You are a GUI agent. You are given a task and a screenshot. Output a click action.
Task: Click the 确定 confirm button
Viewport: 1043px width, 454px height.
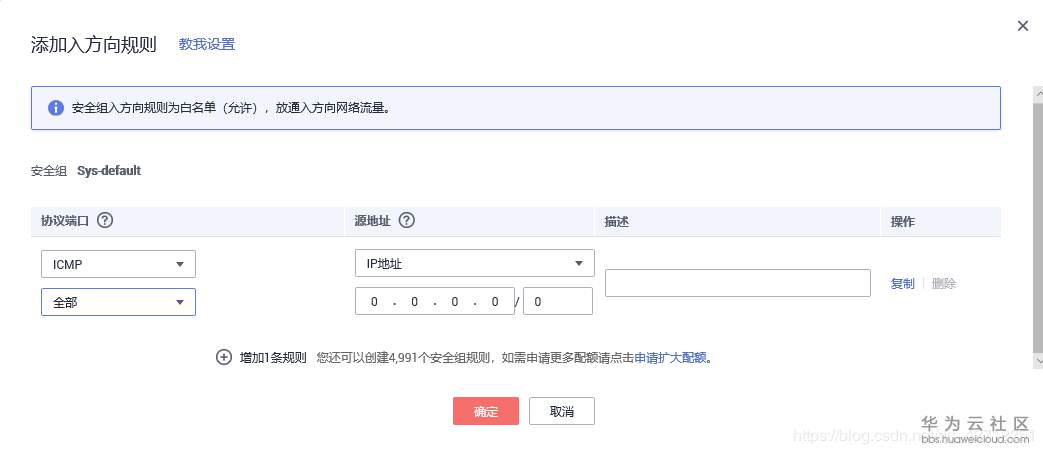tap(486, 411)
